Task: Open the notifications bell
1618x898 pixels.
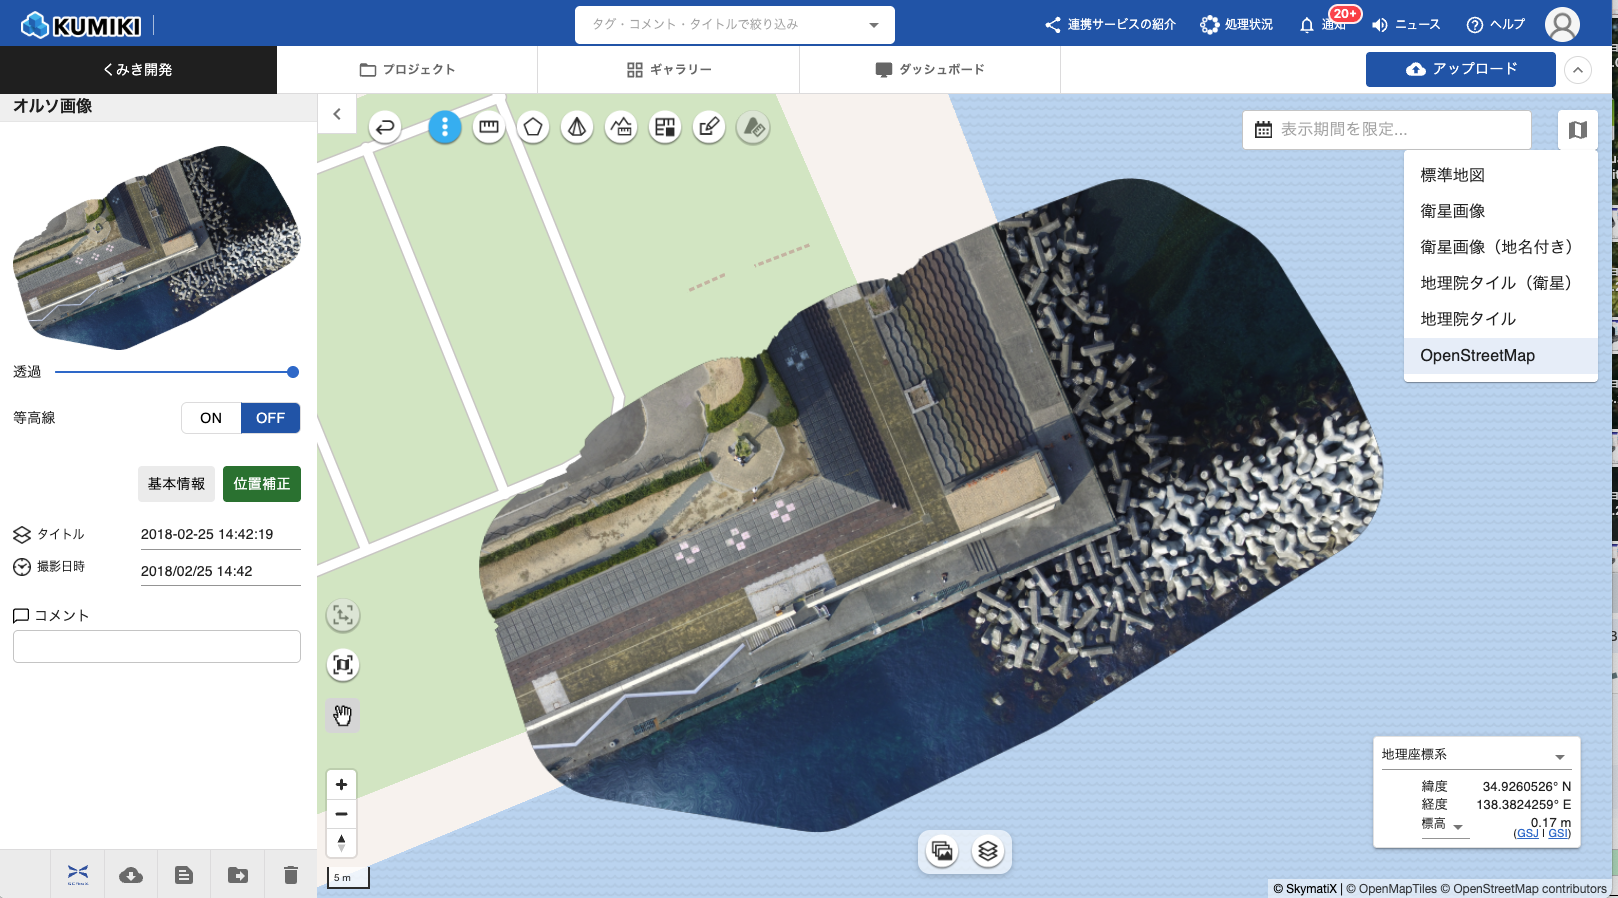Action: point(1307,25)
